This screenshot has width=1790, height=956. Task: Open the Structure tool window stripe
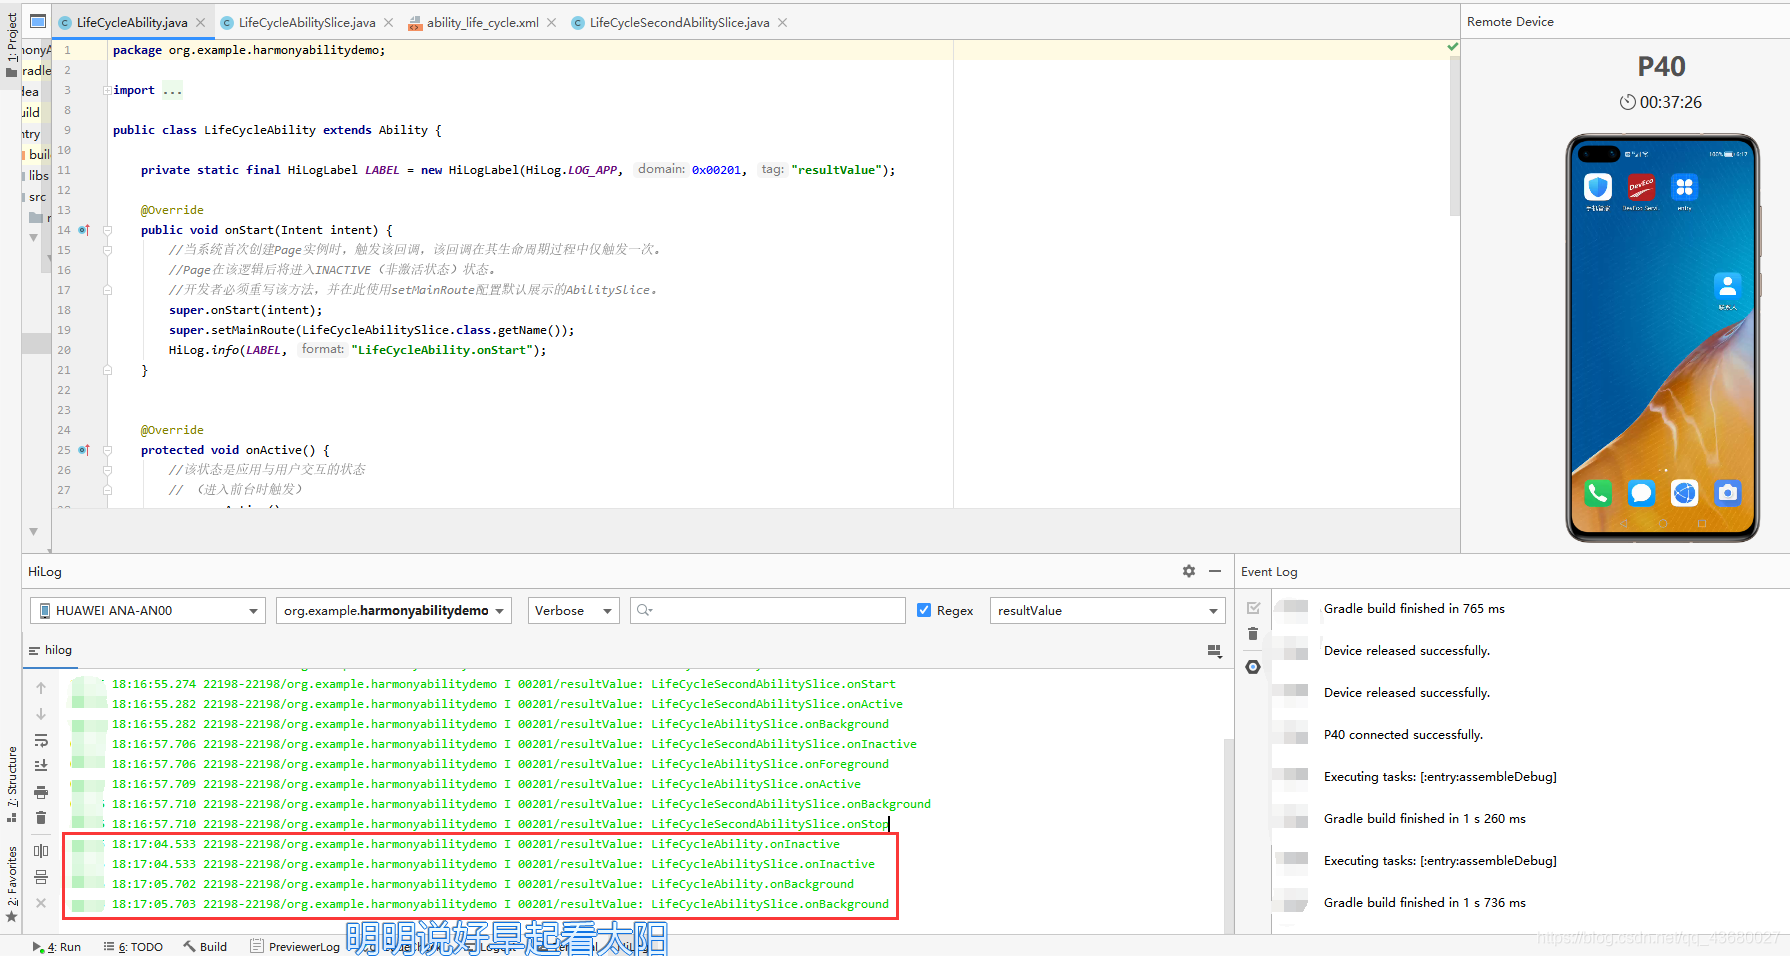click(x=12, y=784)
